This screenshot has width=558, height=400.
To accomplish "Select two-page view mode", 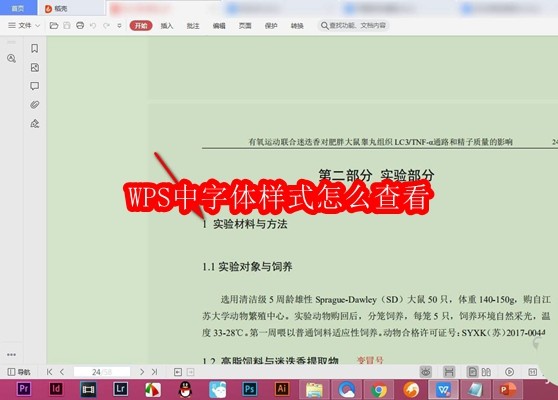I will pos(486,372).
